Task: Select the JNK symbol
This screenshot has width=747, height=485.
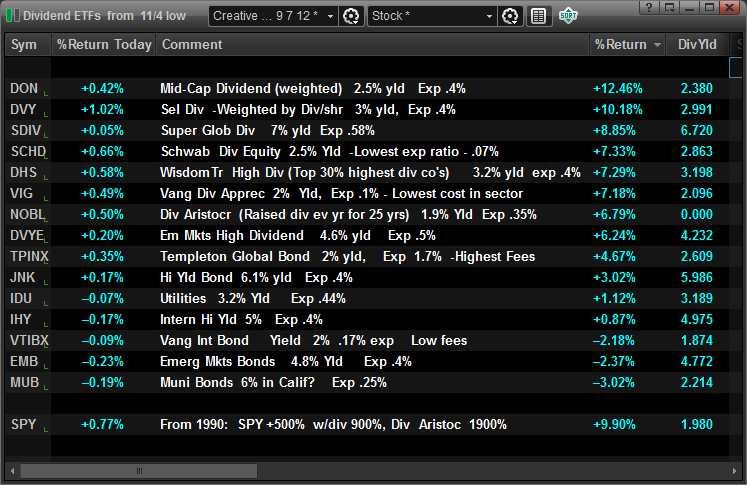Action: 22,277
